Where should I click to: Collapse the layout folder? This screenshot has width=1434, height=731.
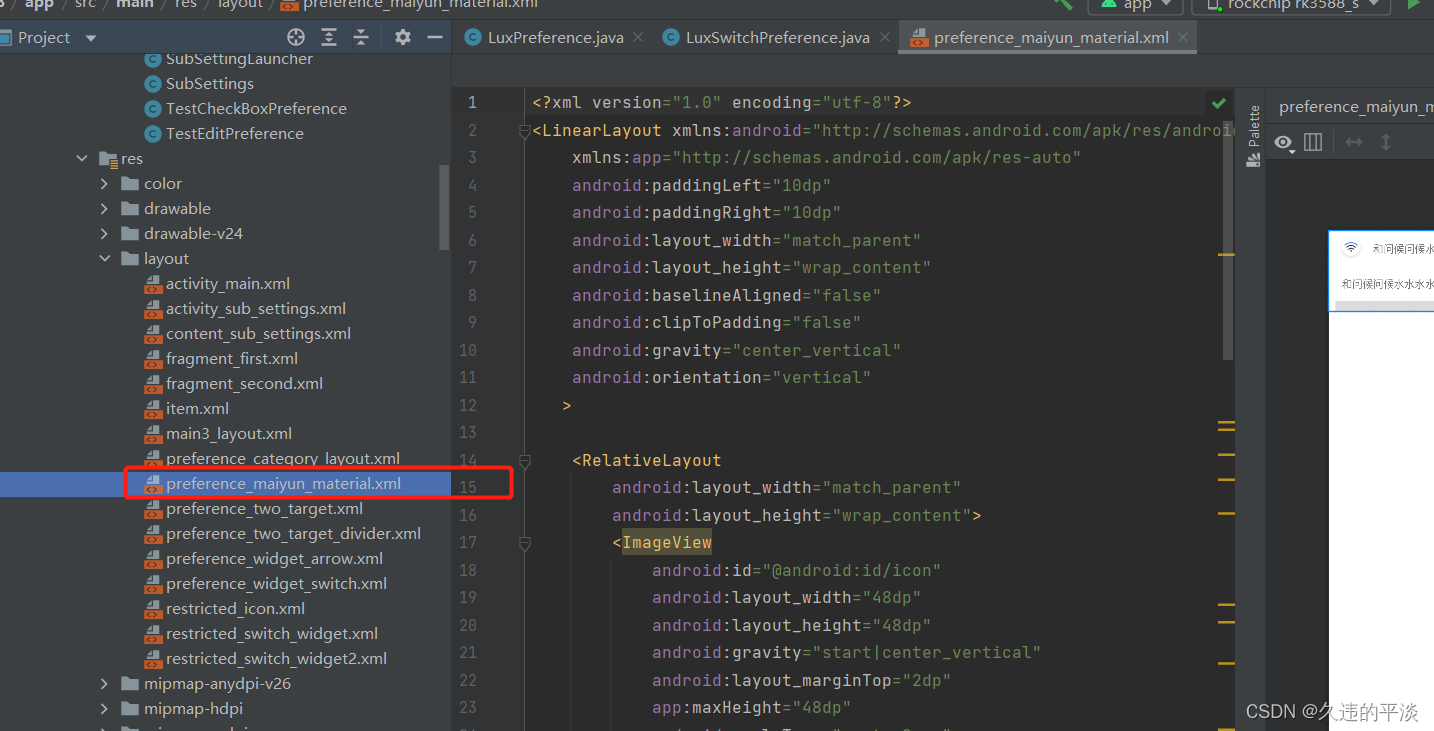pyautogui.click(x=104, y=259)
